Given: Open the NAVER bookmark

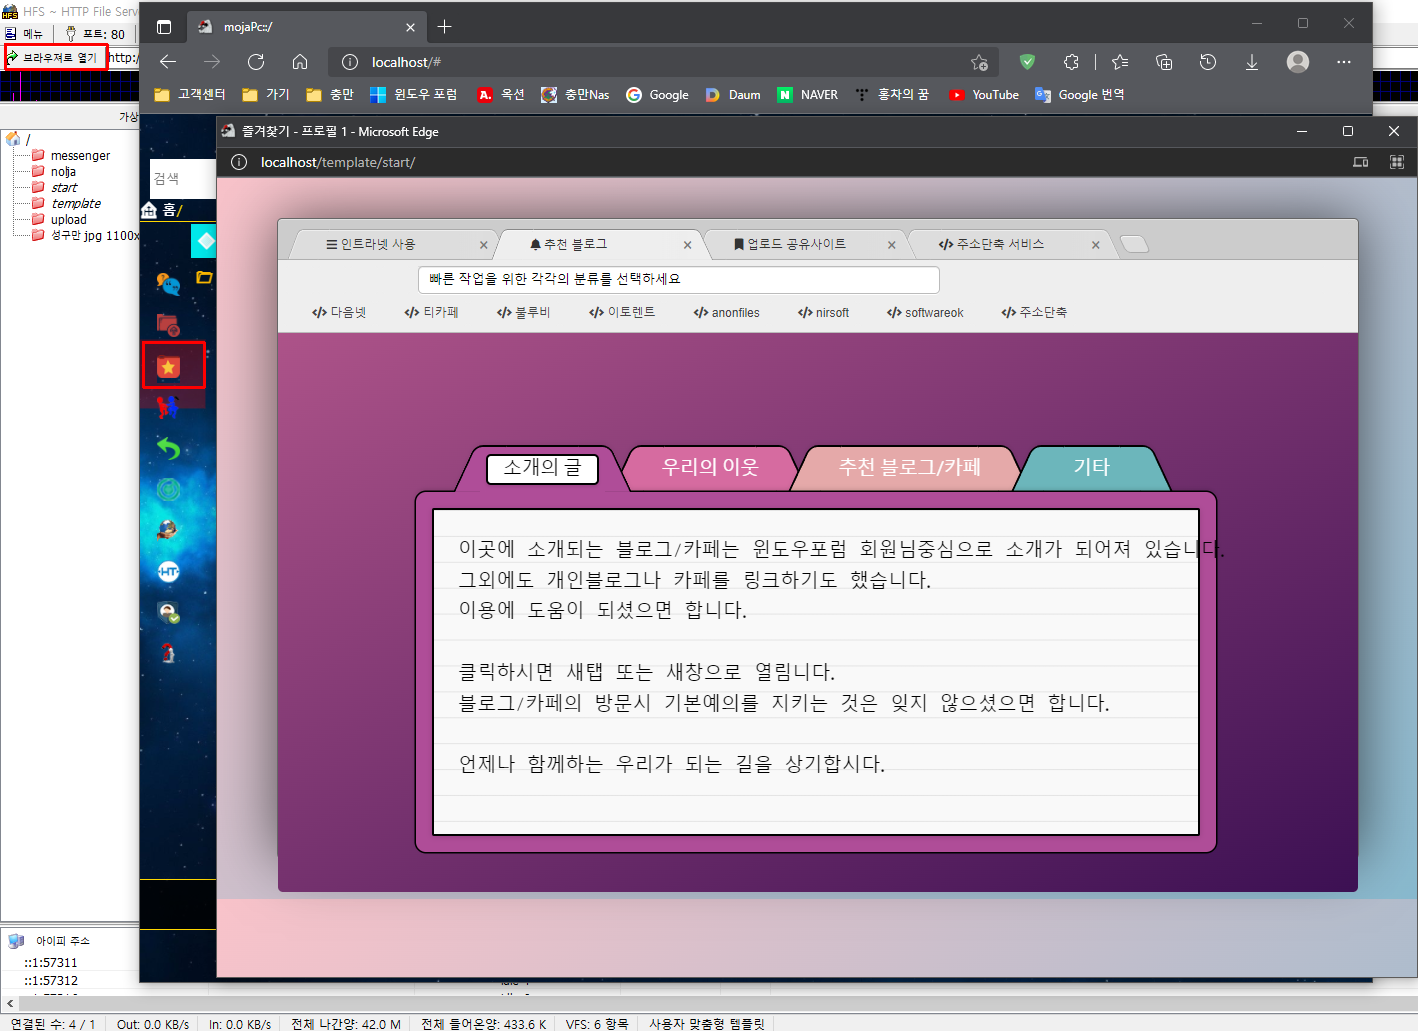Looking at the screenshot, I should [808, 95].
